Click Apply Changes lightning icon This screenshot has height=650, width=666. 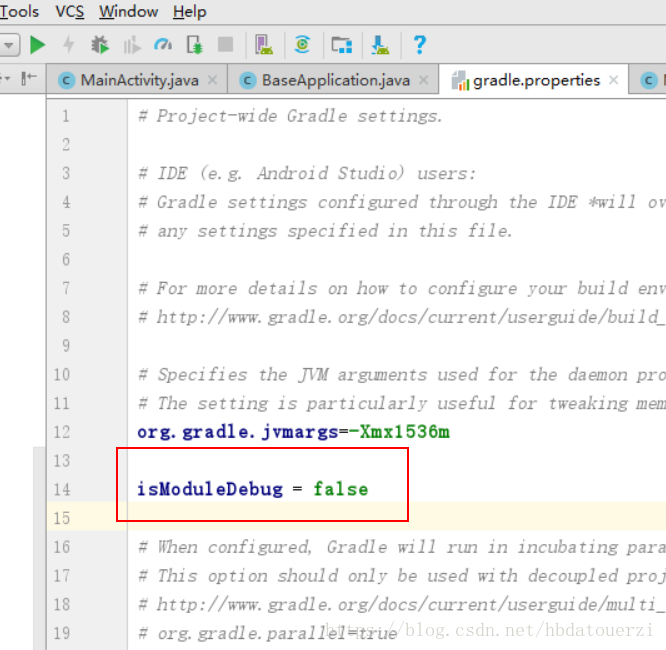pyautogui.click(x=68, y=45)
